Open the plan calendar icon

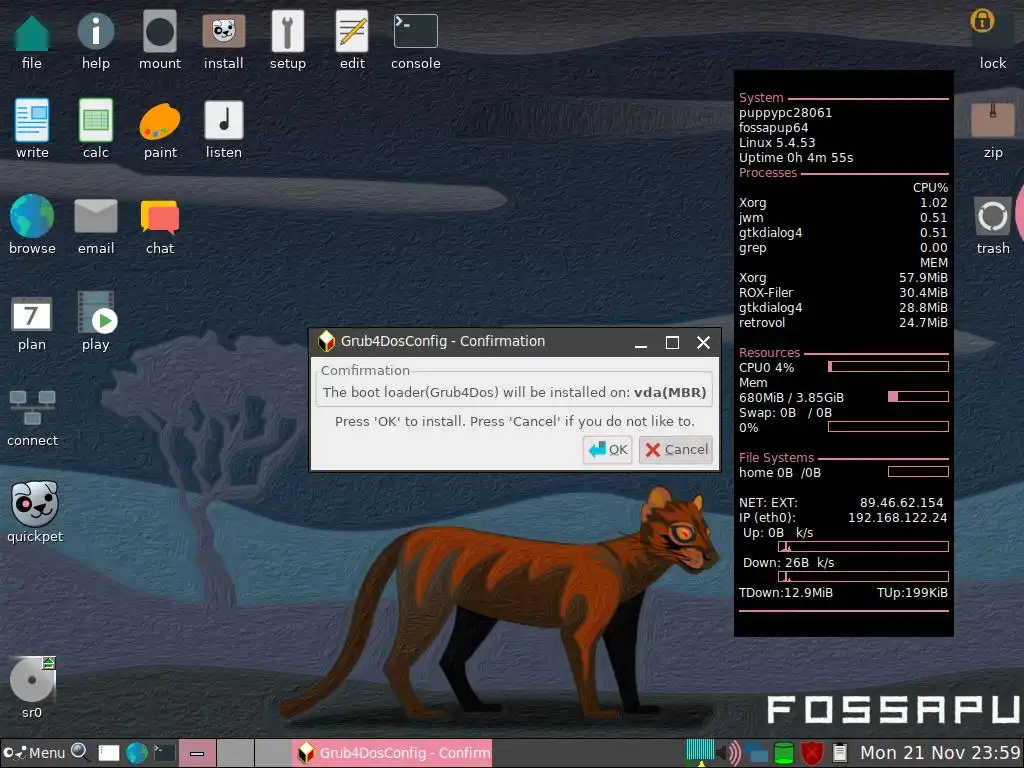point(31,313)
